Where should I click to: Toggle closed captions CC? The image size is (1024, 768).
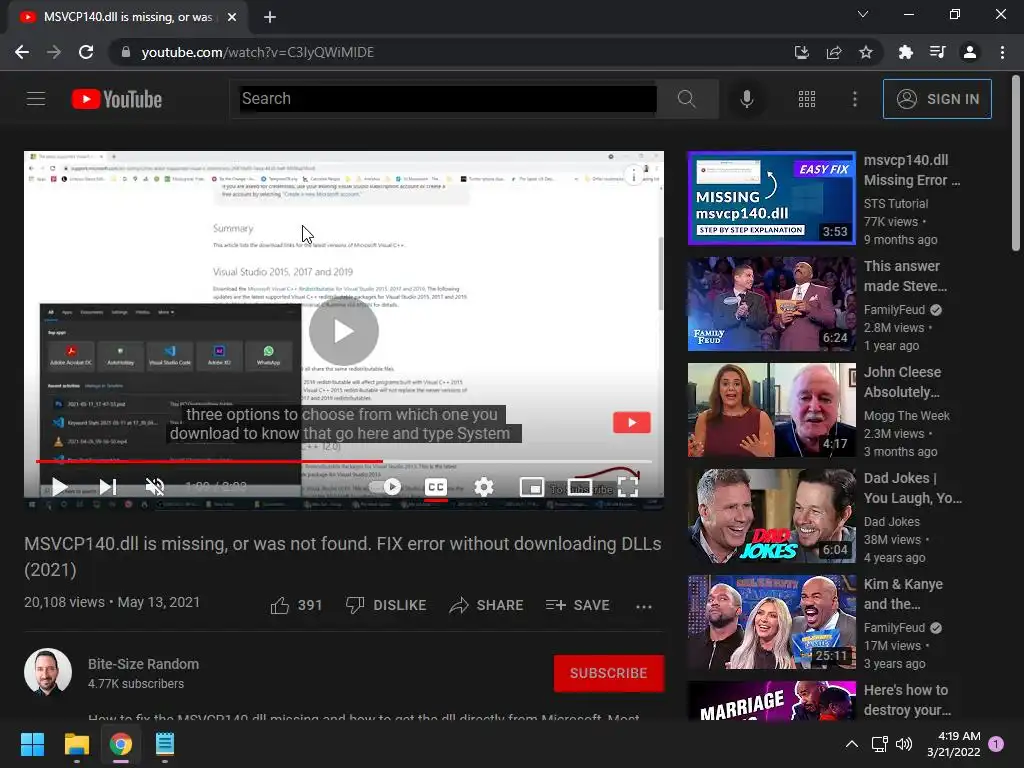click(x=436, y=487)
